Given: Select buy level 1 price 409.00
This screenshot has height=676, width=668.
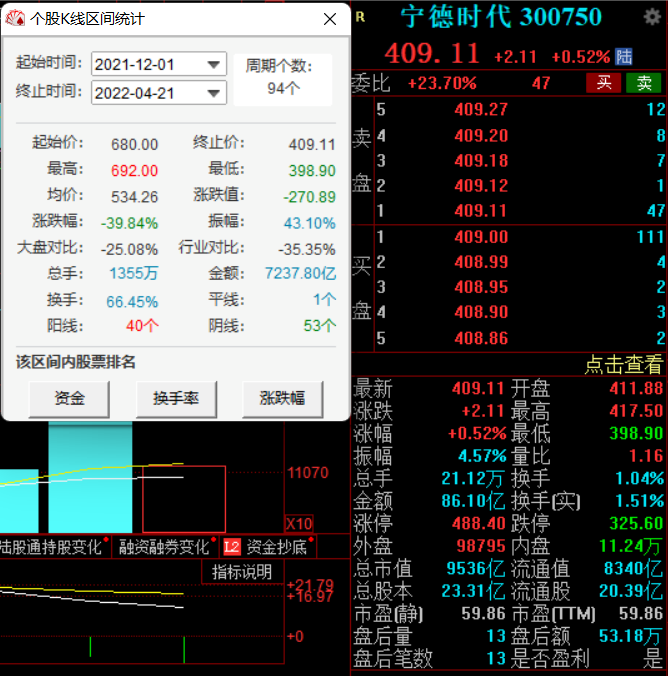Looking at the screenshot, I should 481,237.
